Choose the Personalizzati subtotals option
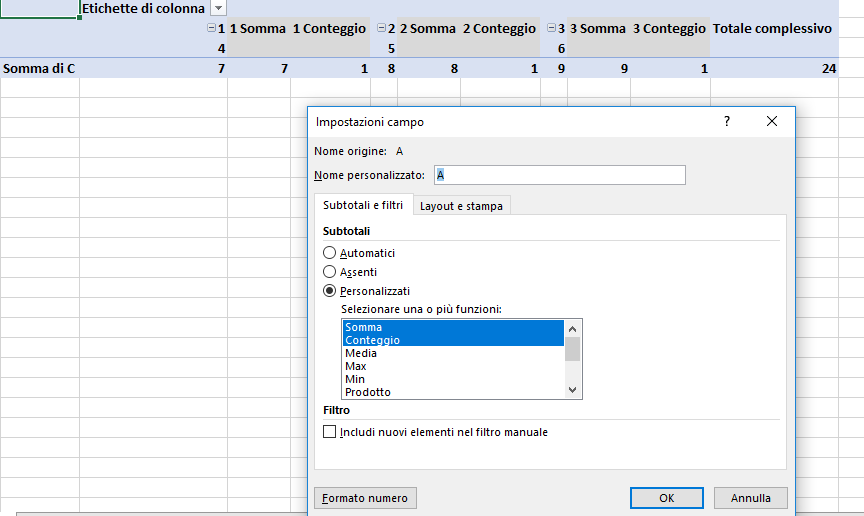Screen dimensions: 864x516 point(330,291)
